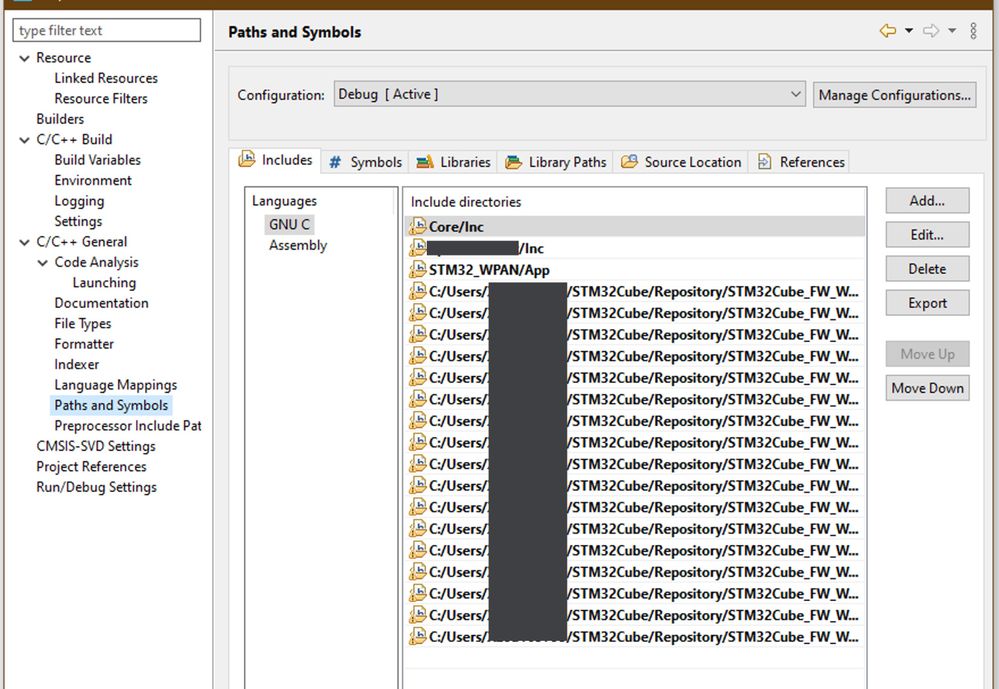
Task: Click the Libraries tab books icon
Action: click(425, 163)
